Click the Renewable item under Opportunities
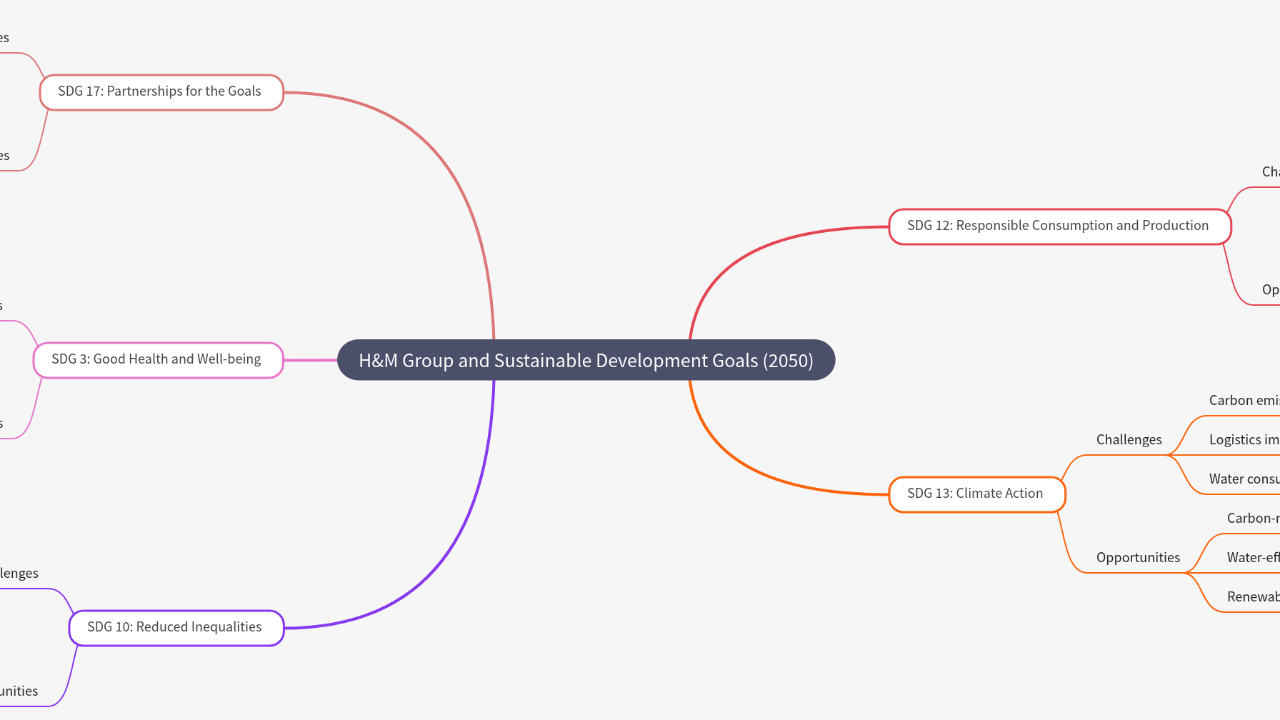 click(x=1253, y=597)
